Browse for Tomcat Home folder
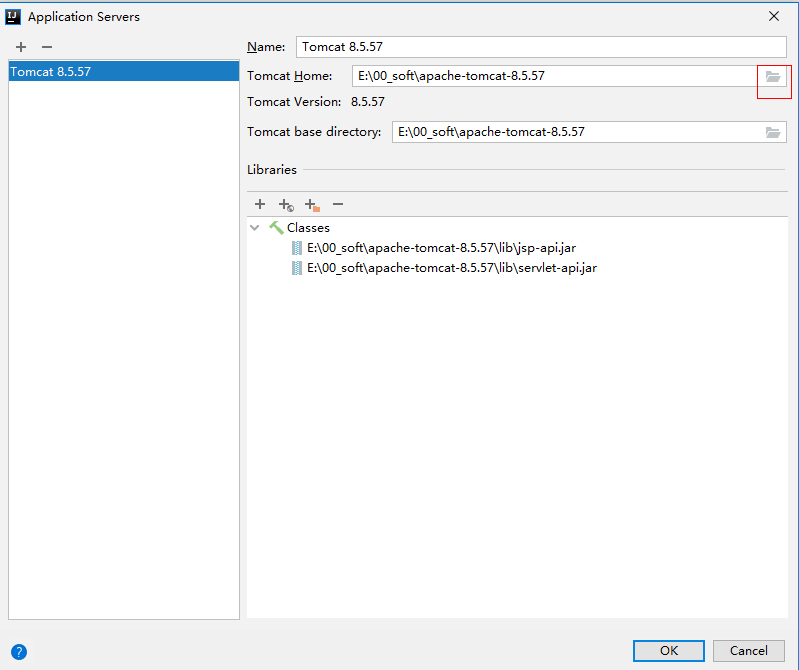 click(x=773, y=76)
